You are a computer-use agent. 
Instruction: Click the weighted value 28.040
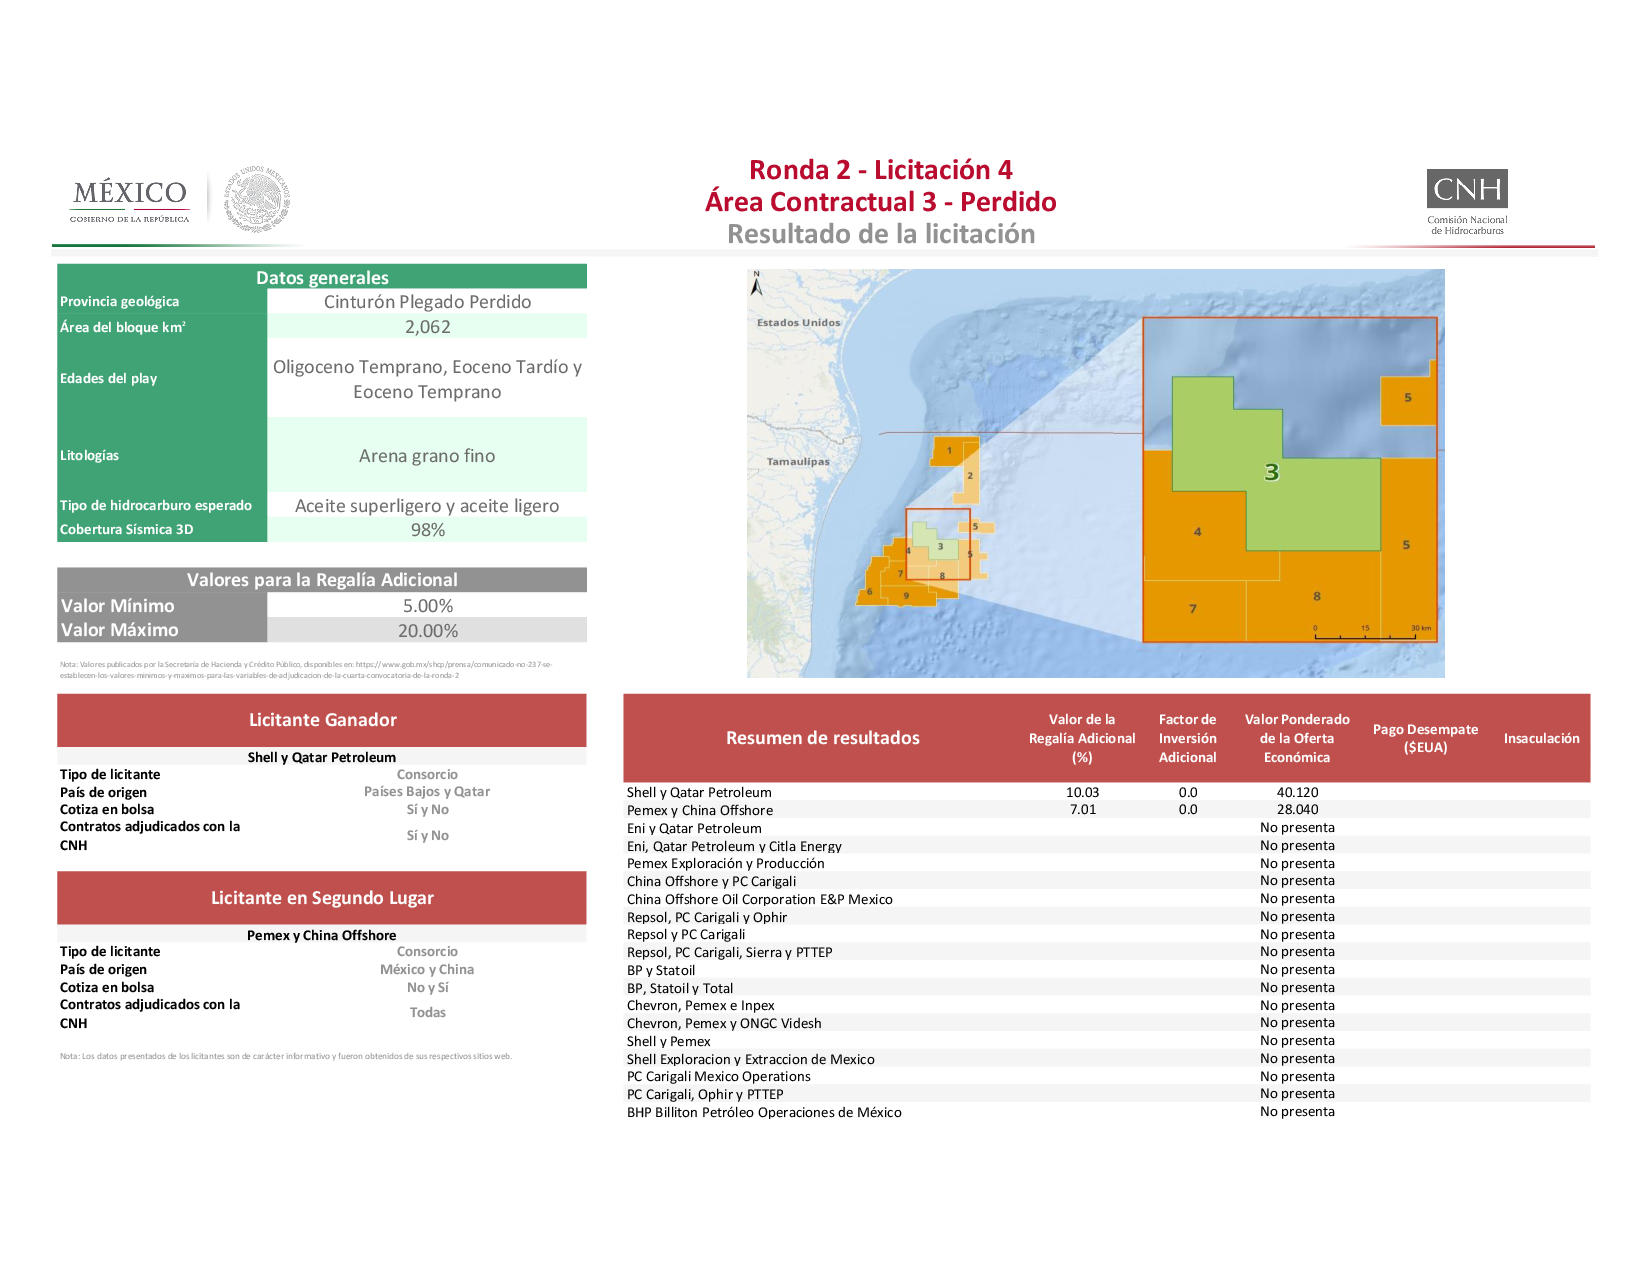coord(1298,810)
